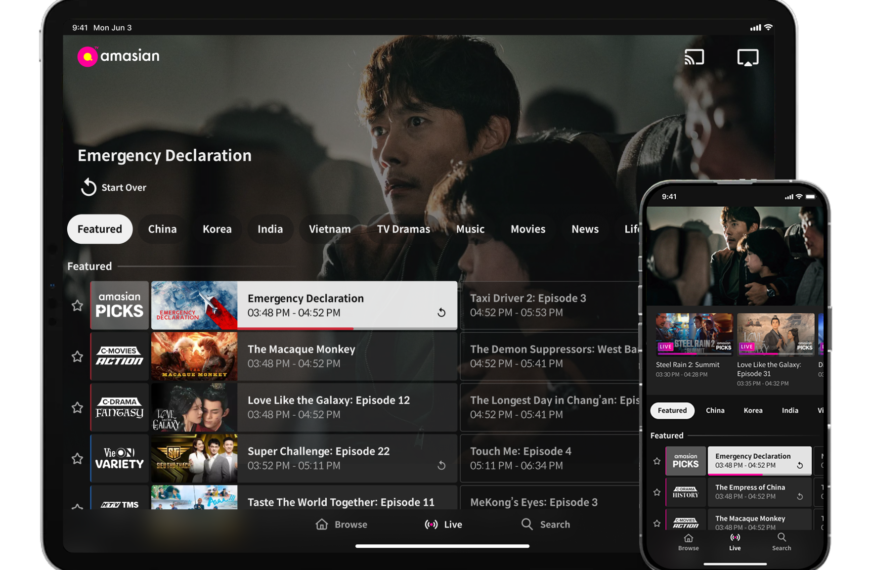Select The Macaque Monkey program on the tablet
The width and height of the screenshot is (870, 570).
point(347,356)
